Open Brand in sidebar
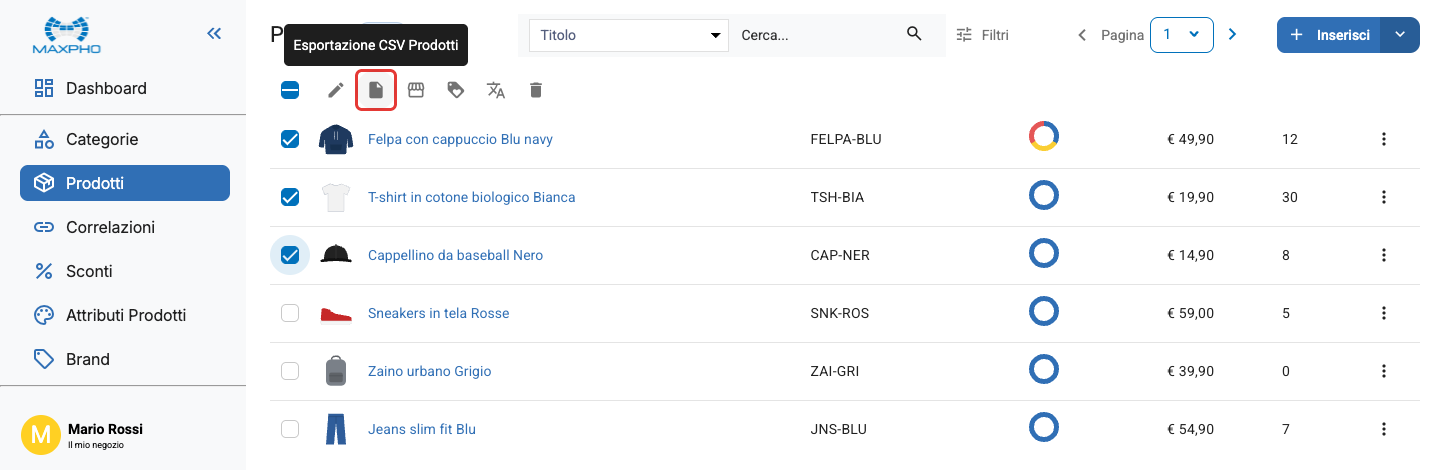The image size is (1440, 470). pos(125,359)
